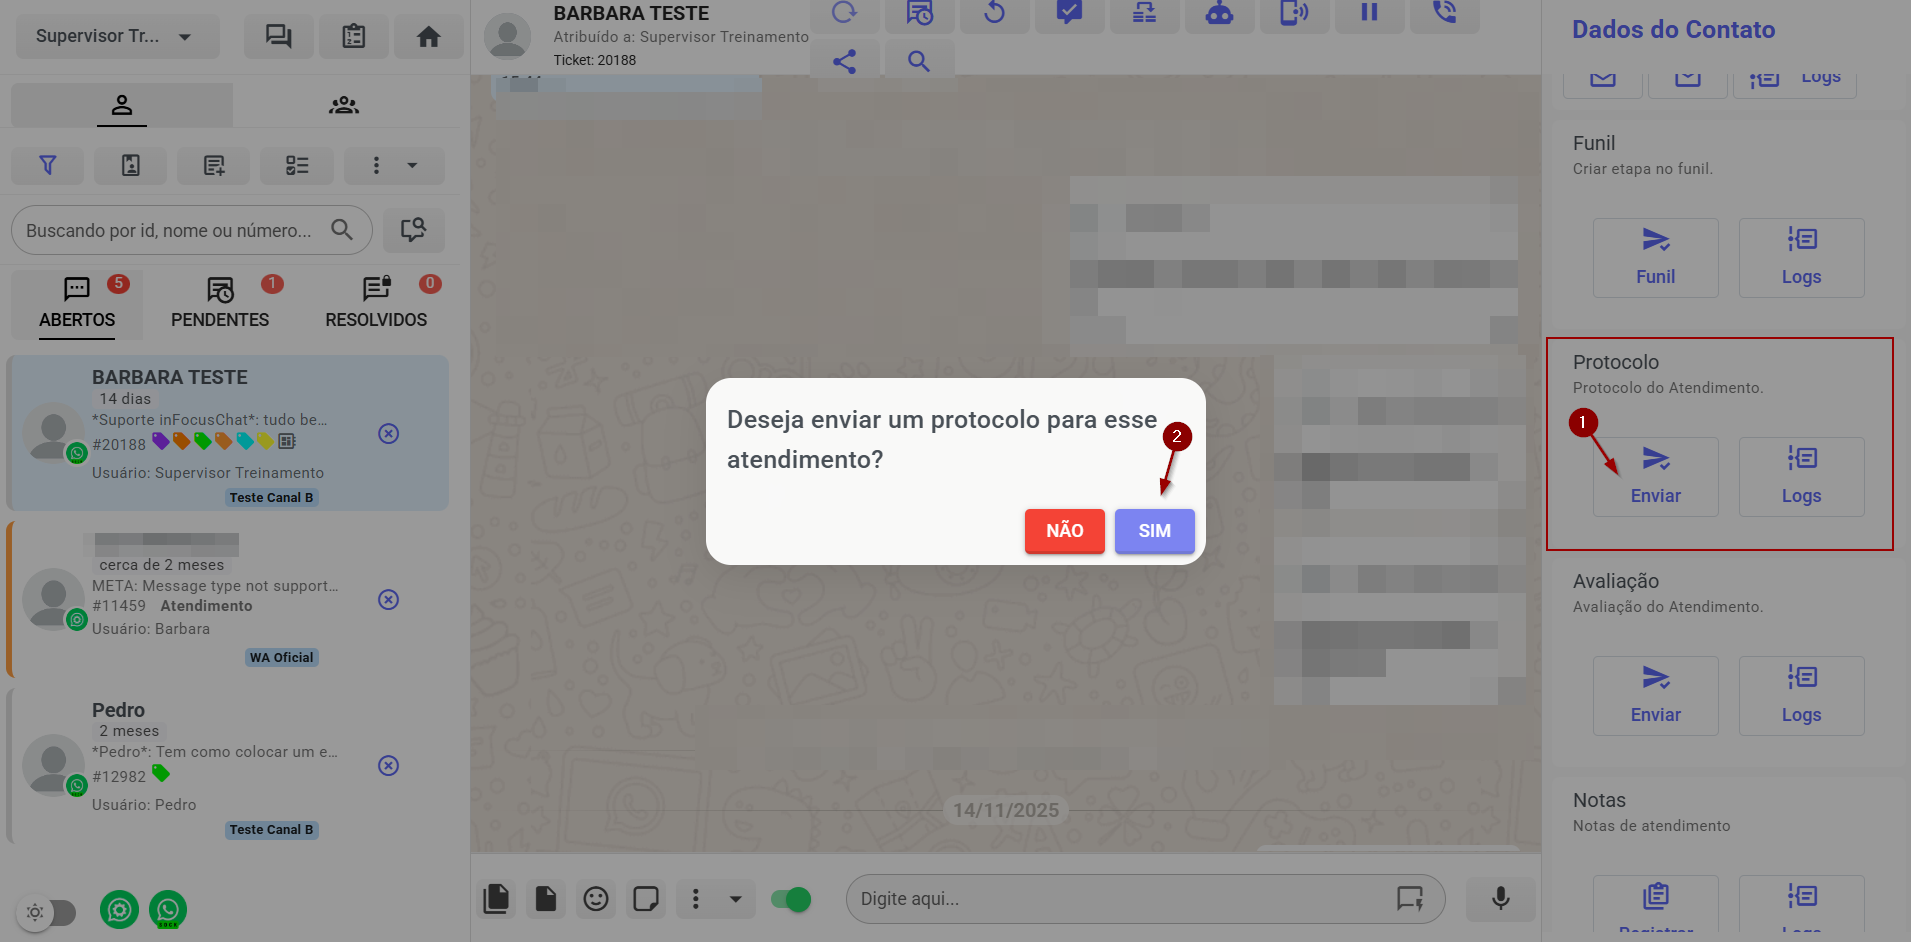Click the chatbot robot icon
Image resolution: width=1911 pixels, height=942 pixels.
pyautogui.click(x=1219, y=13)
